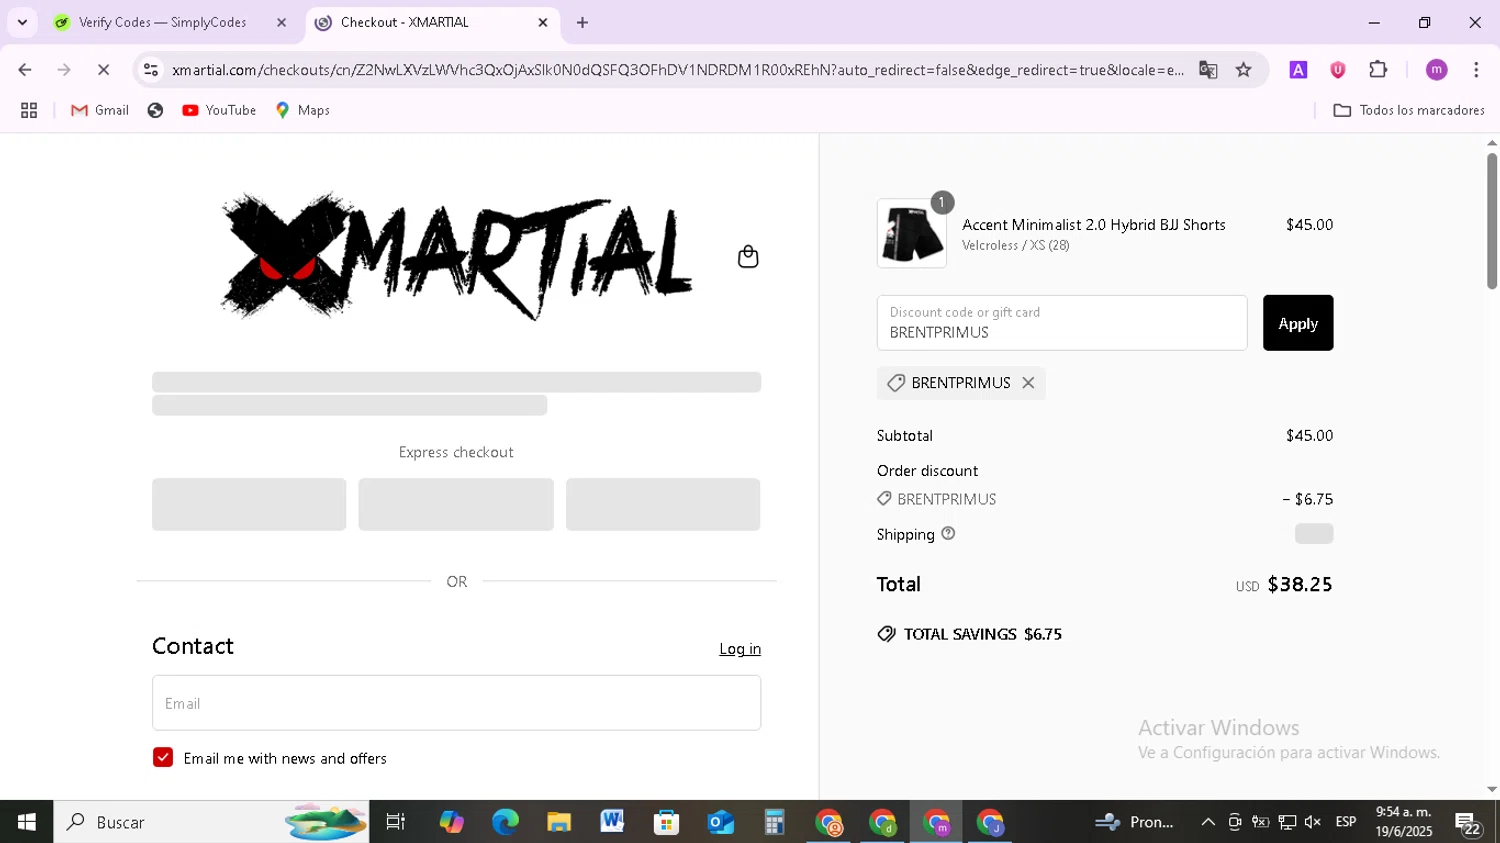This screenshot has width=1500, height=843.
Task: Open the globe bookmark icon
Action: [x=155, y=110]
